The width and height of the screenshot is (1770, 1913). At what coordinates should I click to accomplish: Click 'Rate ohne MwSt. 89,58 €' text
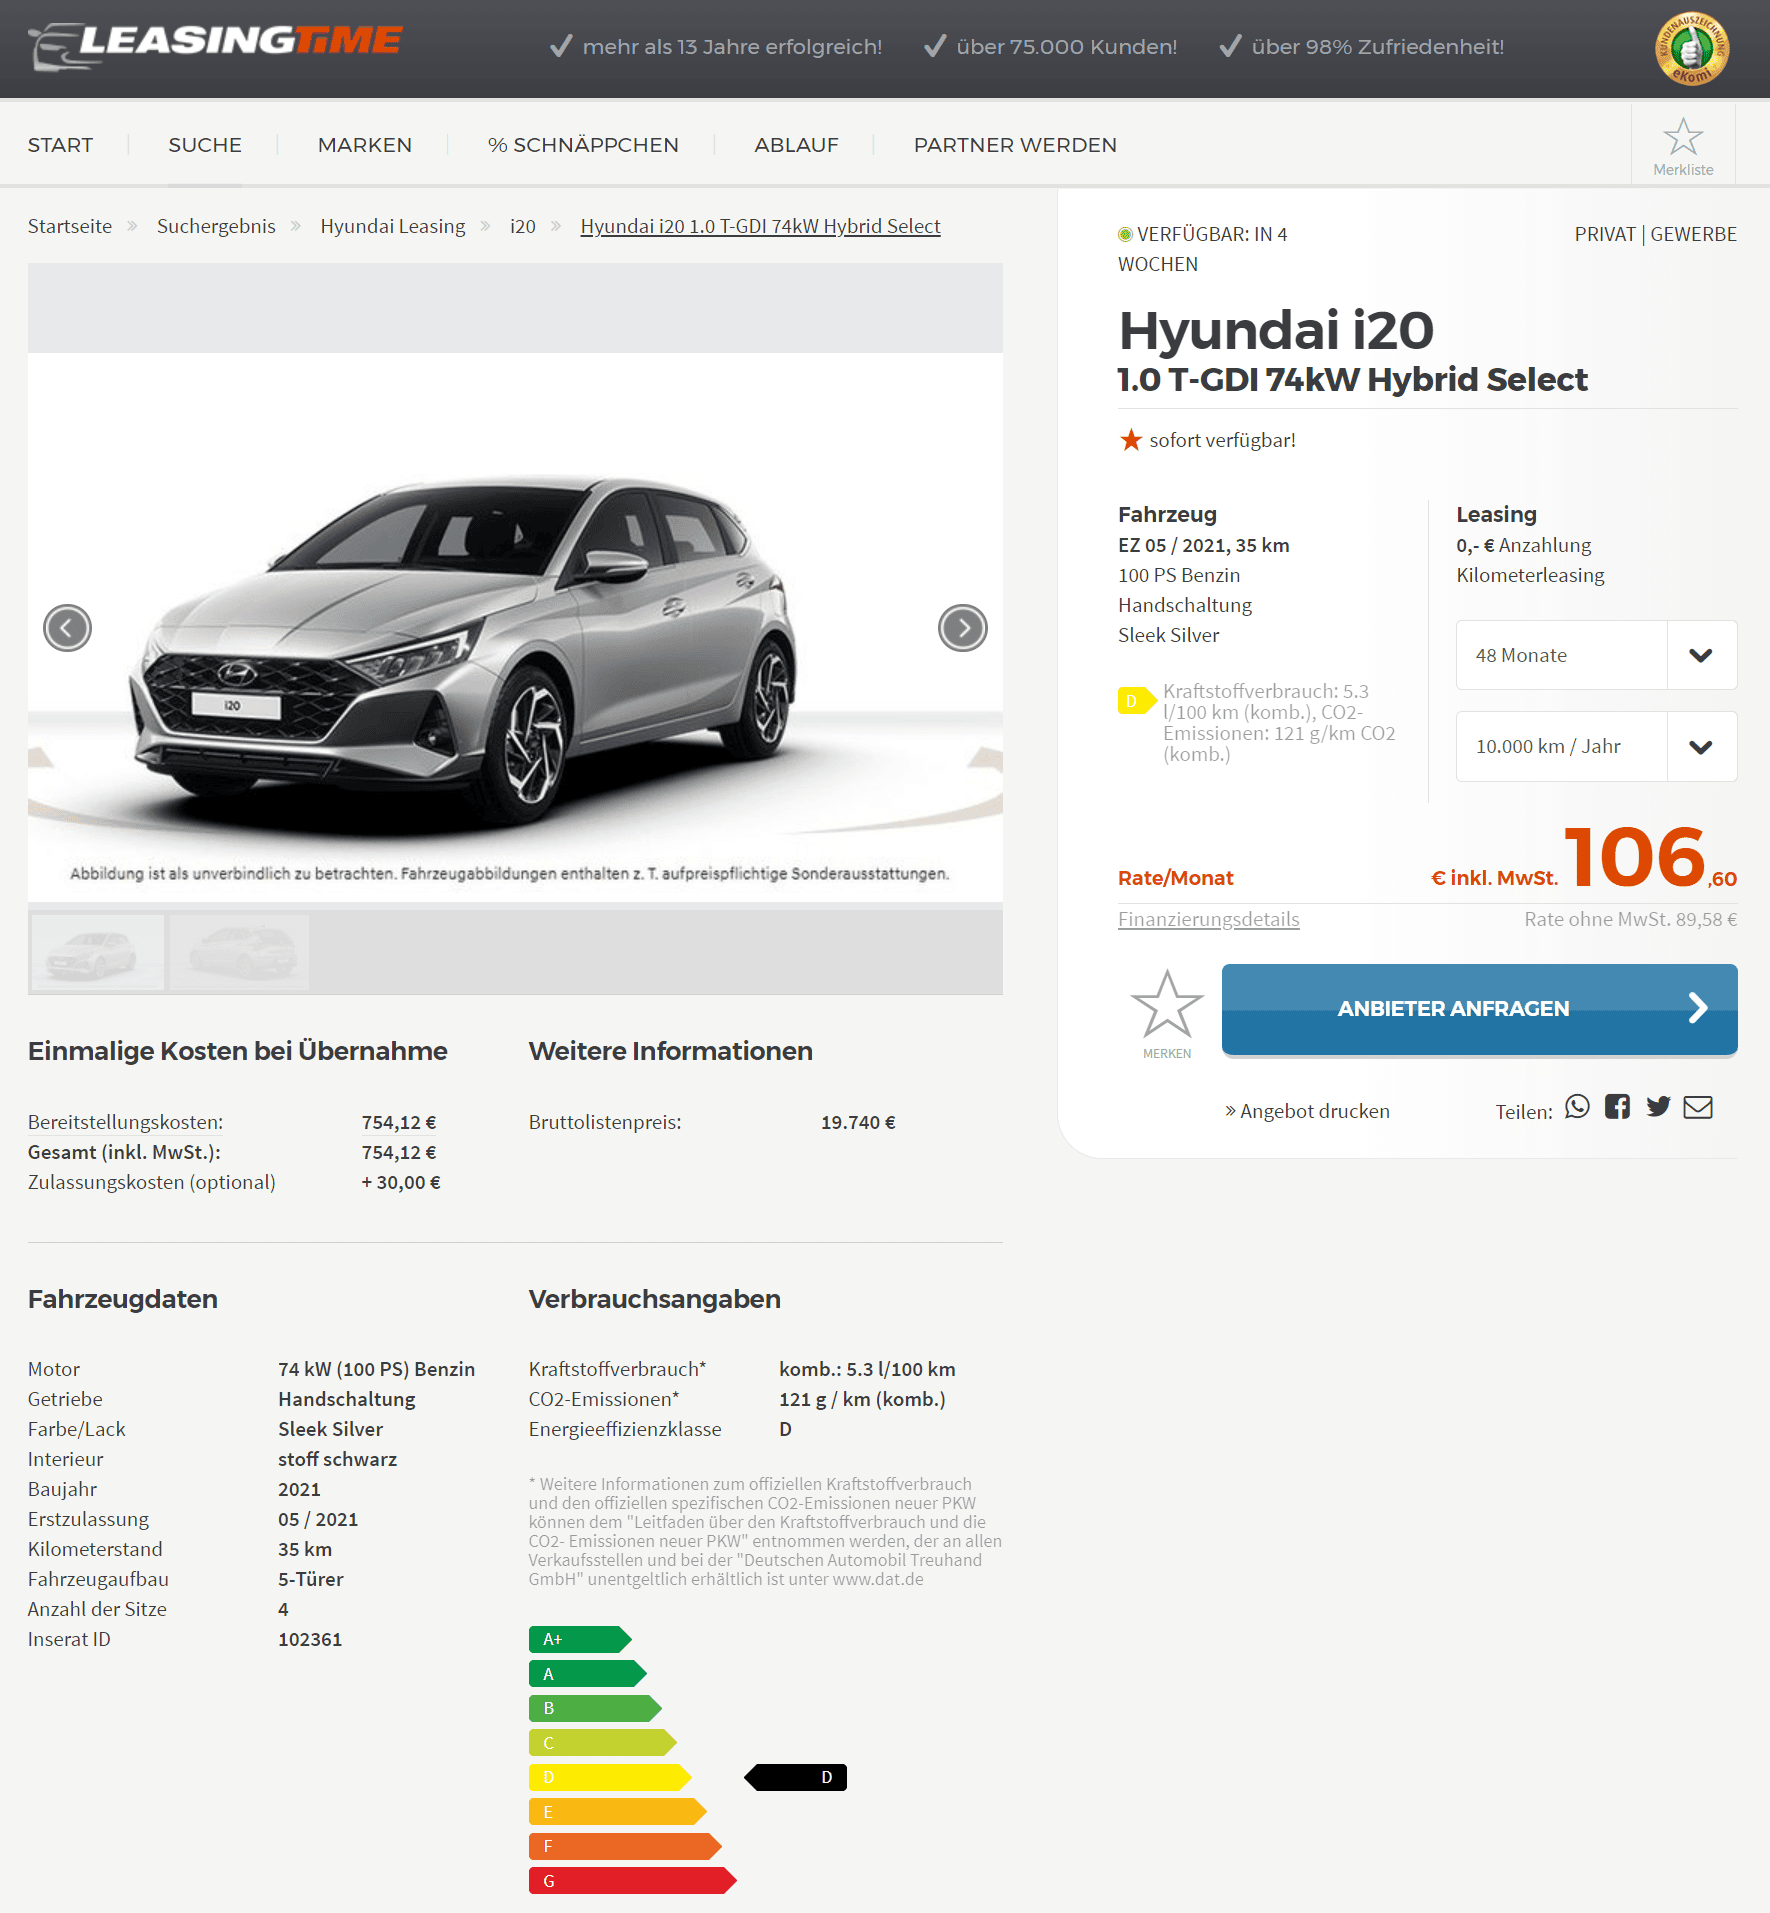pyautogui.click(x=1630, y=919)
